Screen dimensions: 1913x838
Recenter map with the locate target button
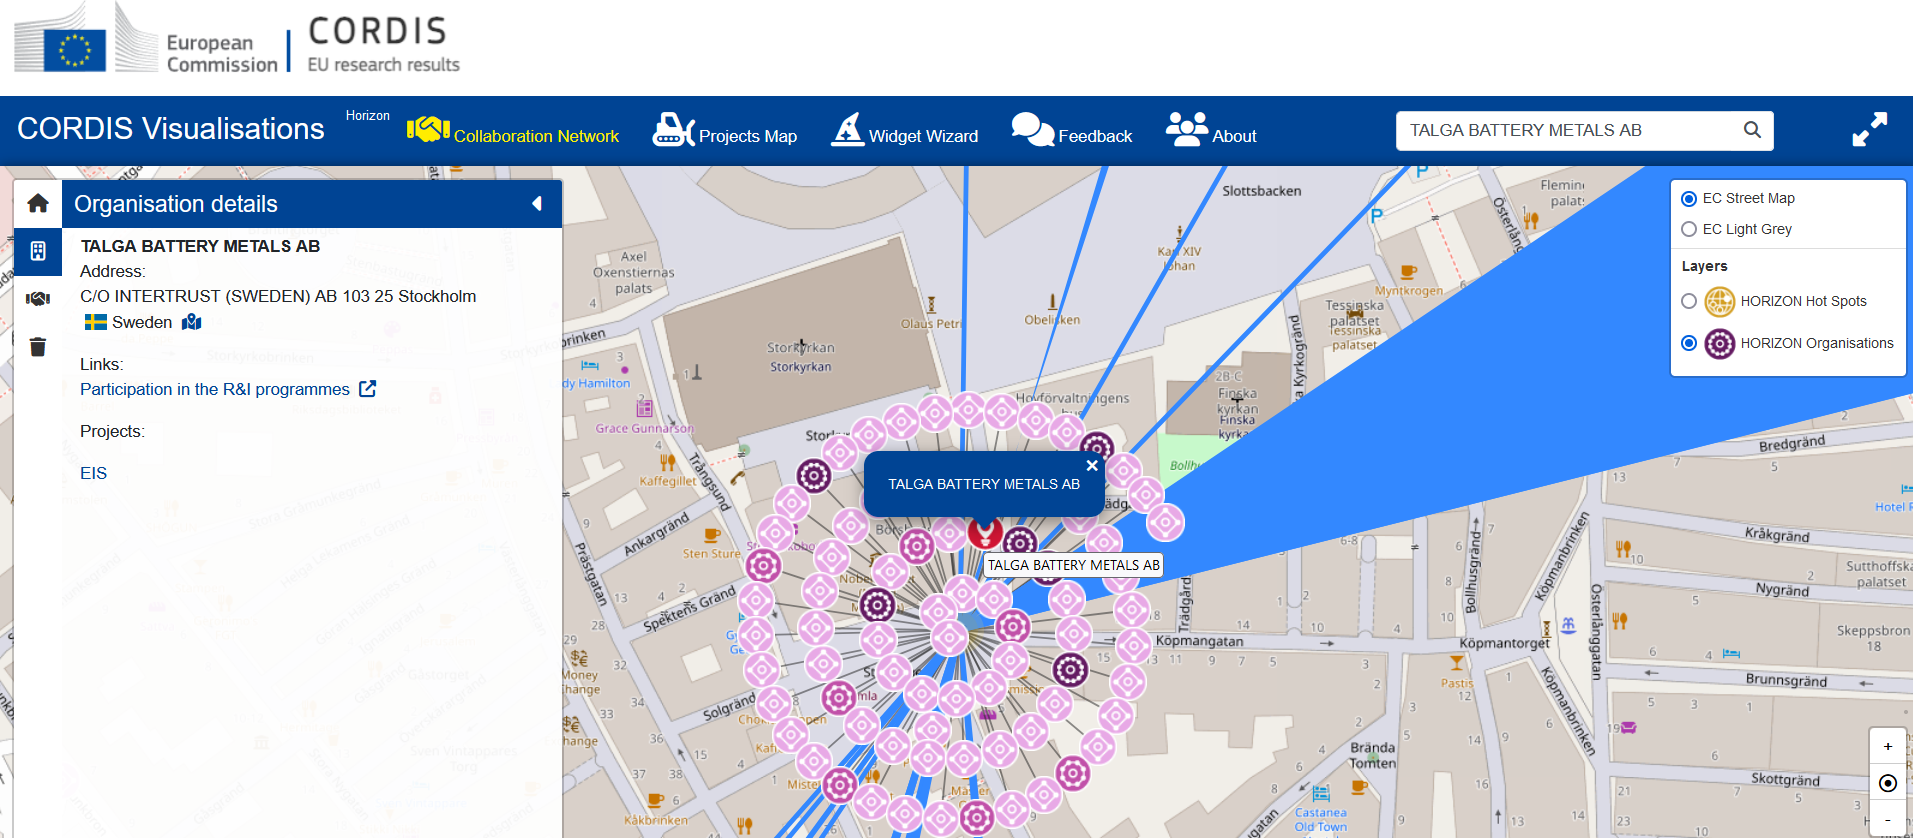pyautogui.click(x=1888, y=783)
